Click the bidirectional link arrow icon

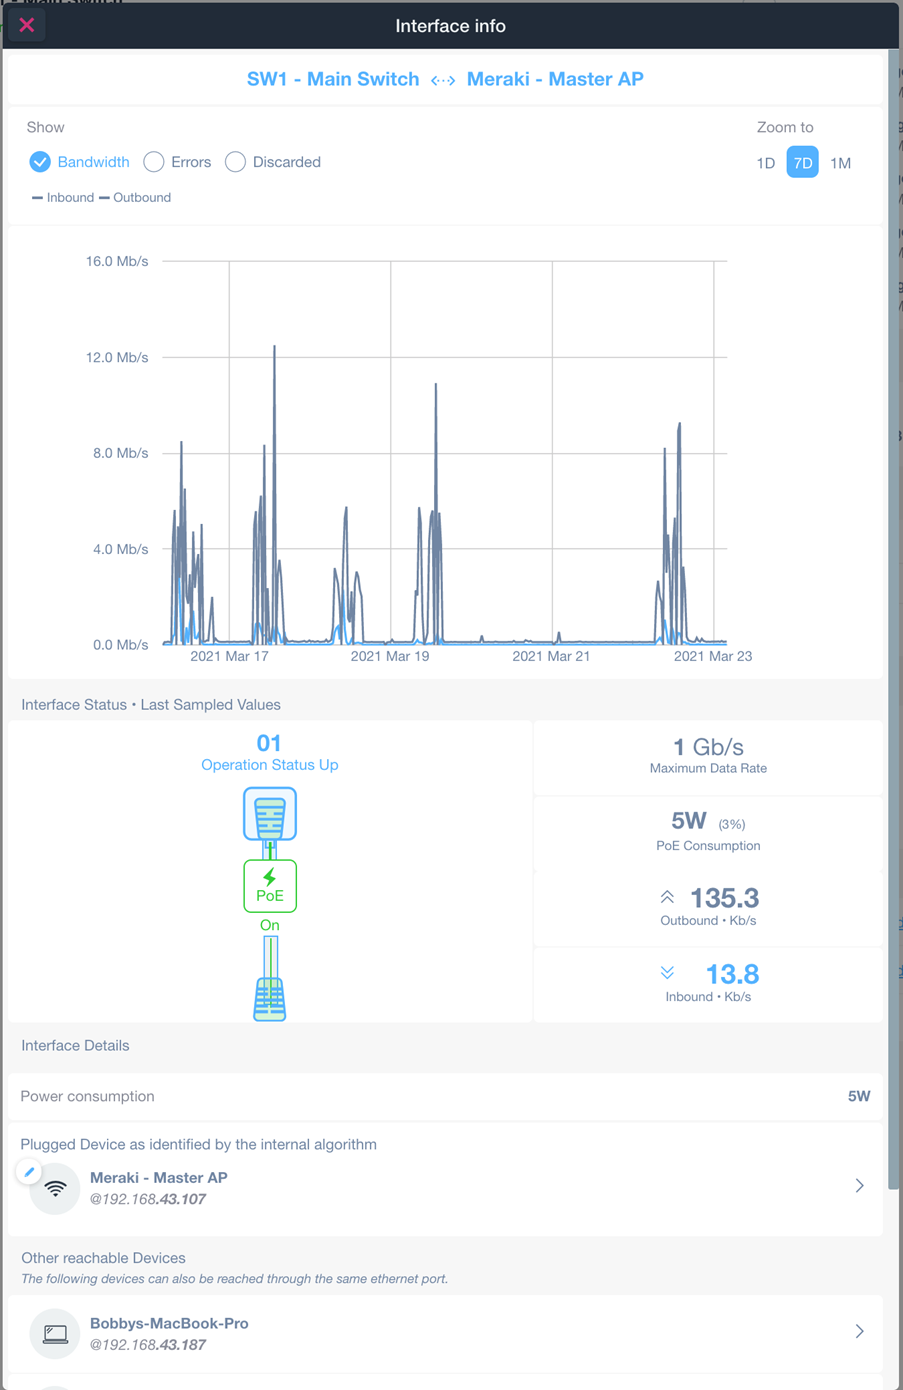443,80
